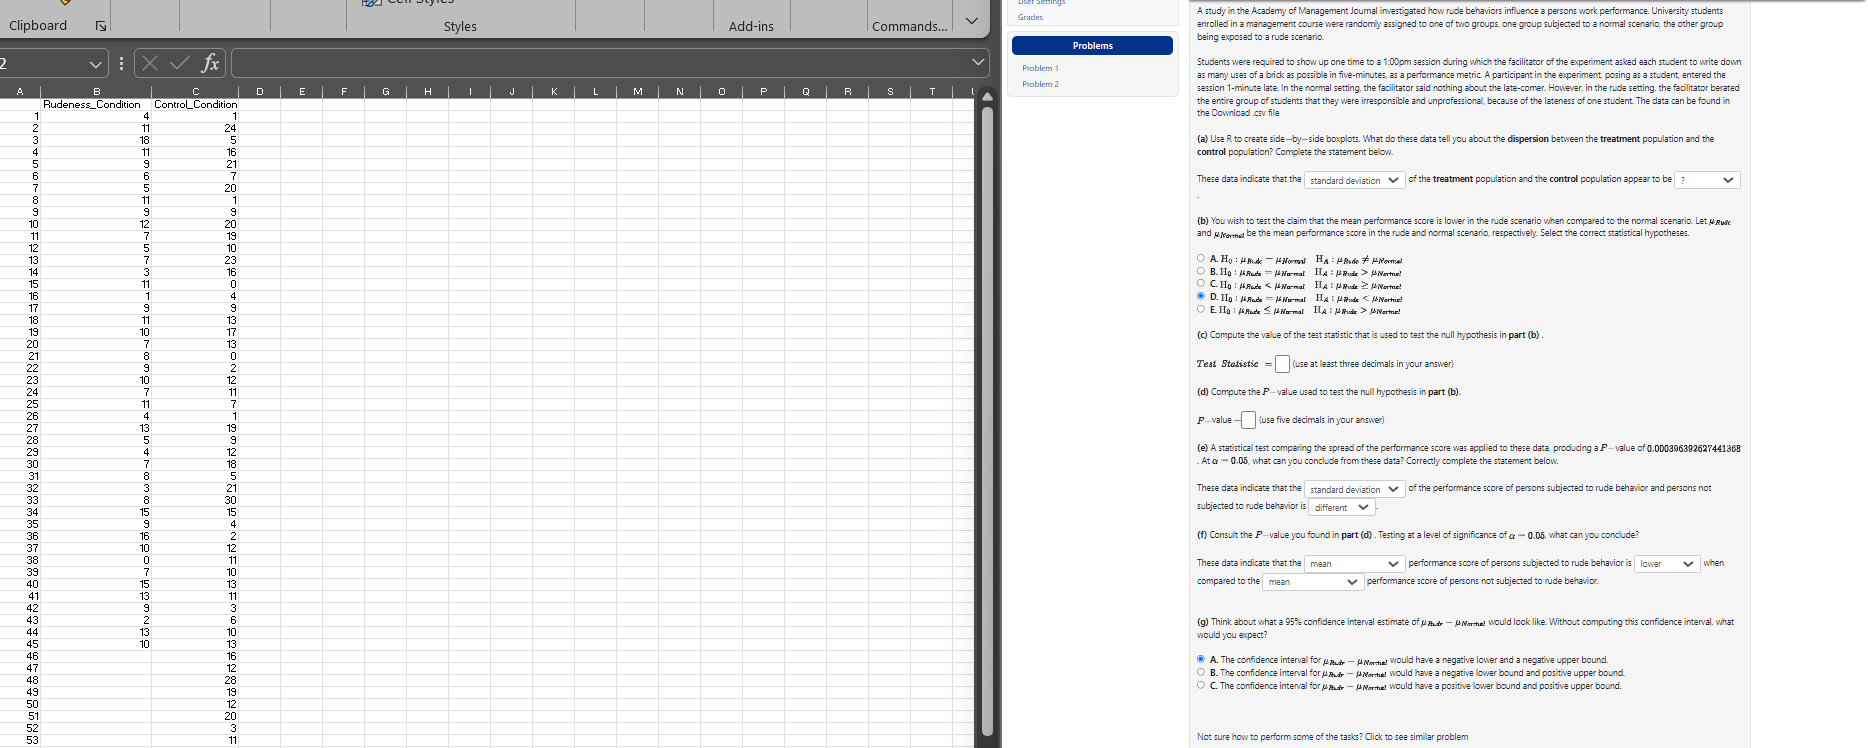This screenshot has width=1868, height=748.
Task: Open the part (e) 'different' dropdown
Action: [1342, 507]
